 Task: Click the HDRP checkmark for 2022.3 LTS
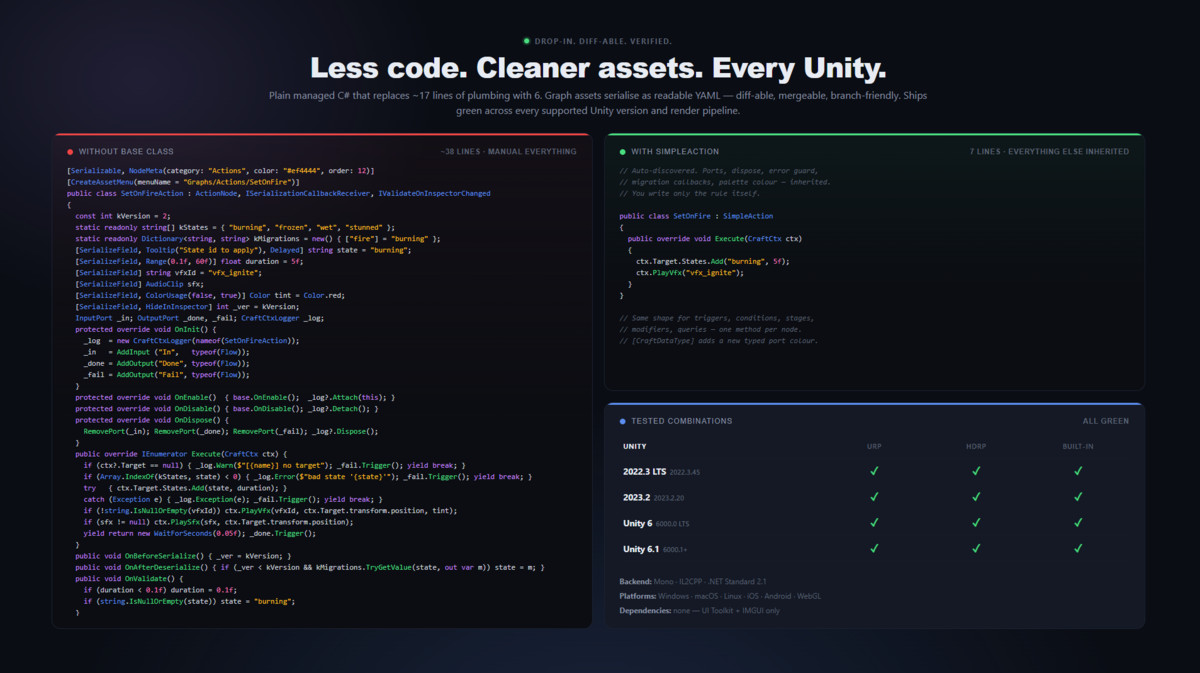[x=976, y=470]
